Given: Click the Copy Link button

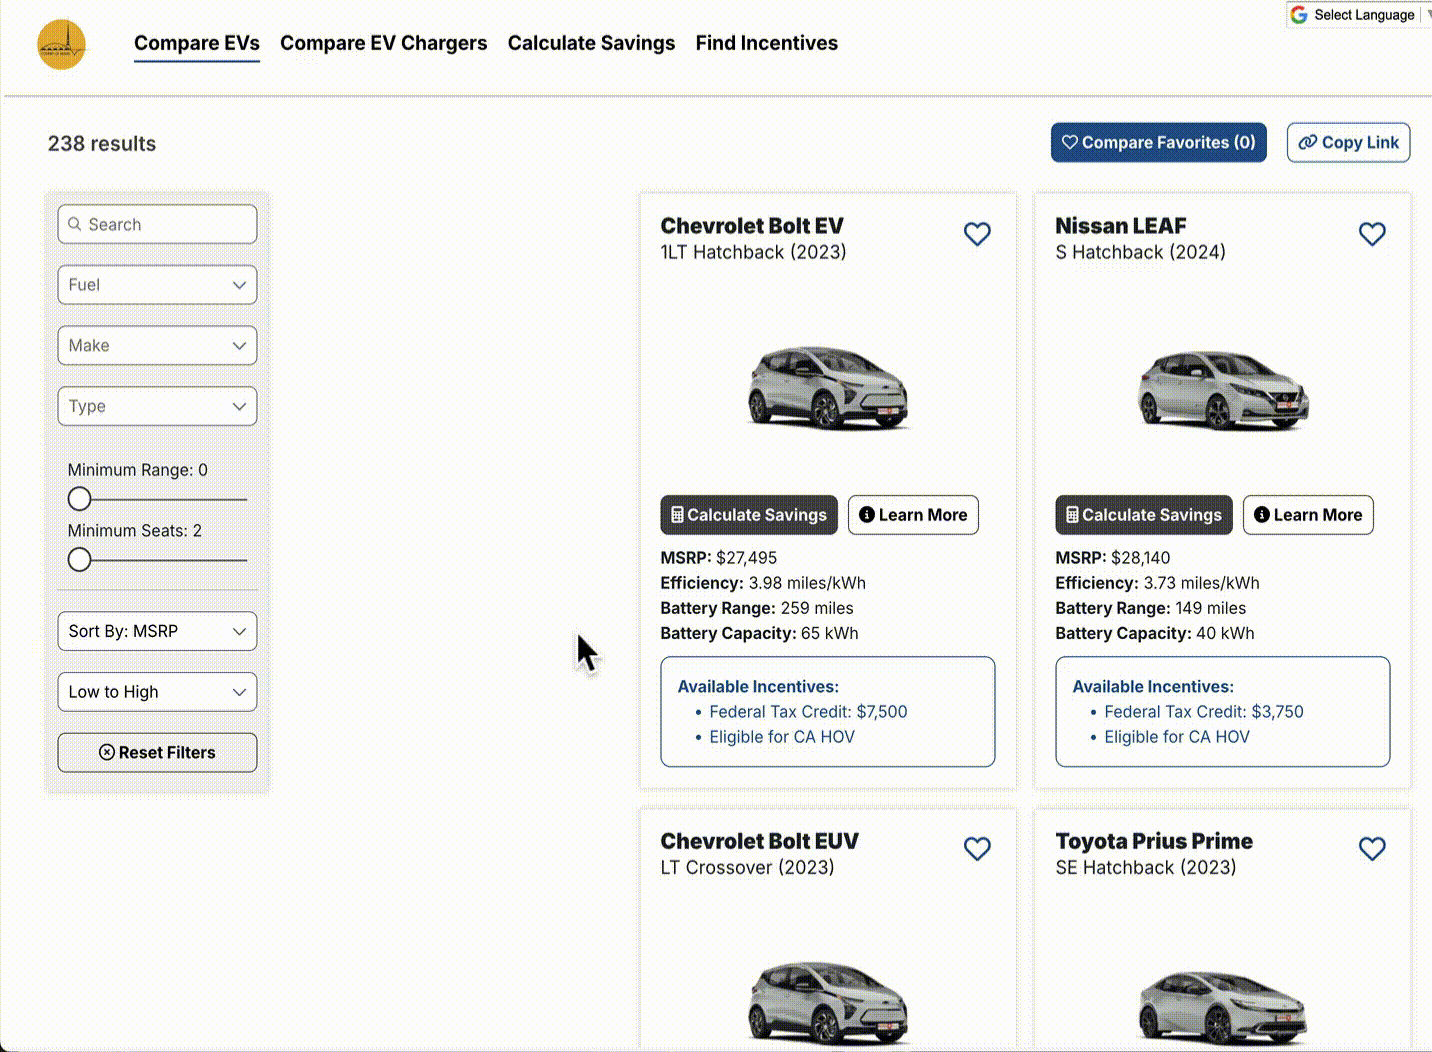Looking at the screenshot, I should pyautogui.click(x=1349, y=142).
